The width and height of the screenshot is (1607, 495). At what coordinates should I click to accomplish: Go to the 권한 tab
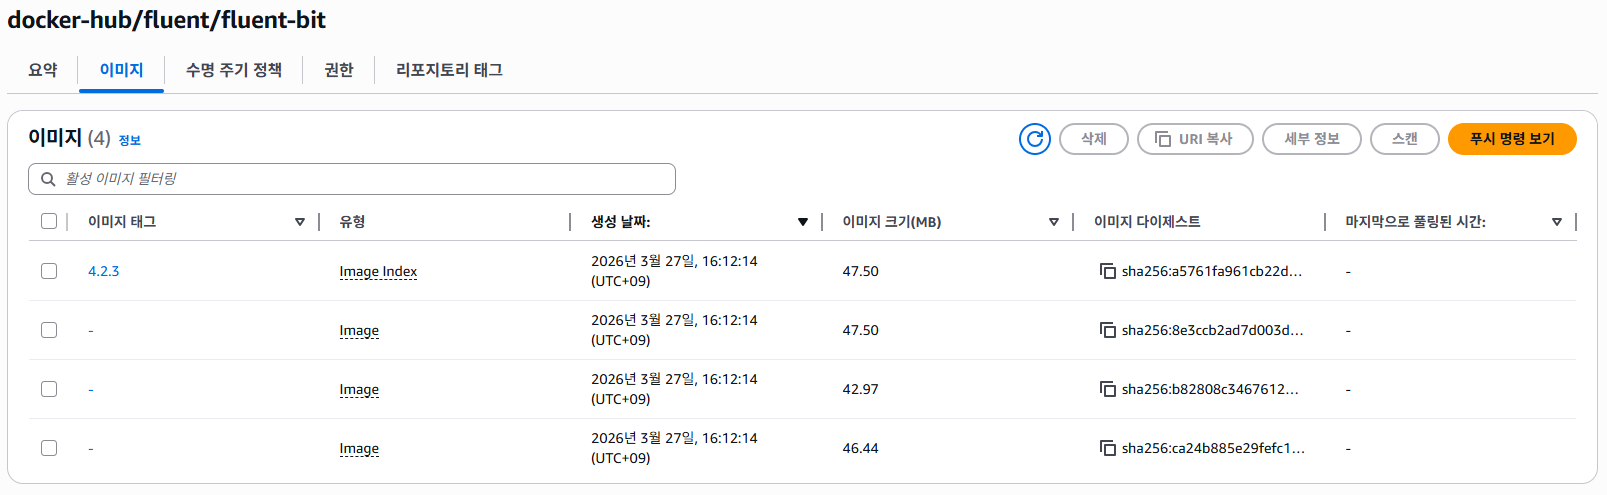(339, 70)
